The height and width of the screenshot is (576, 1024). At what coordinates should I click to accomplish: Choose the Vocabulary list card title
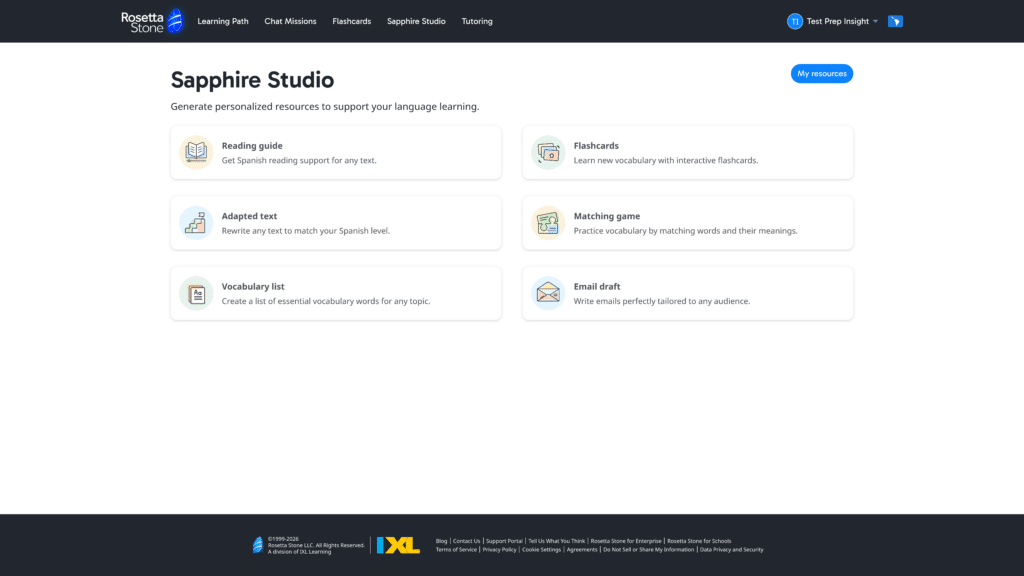pos(253,287)
